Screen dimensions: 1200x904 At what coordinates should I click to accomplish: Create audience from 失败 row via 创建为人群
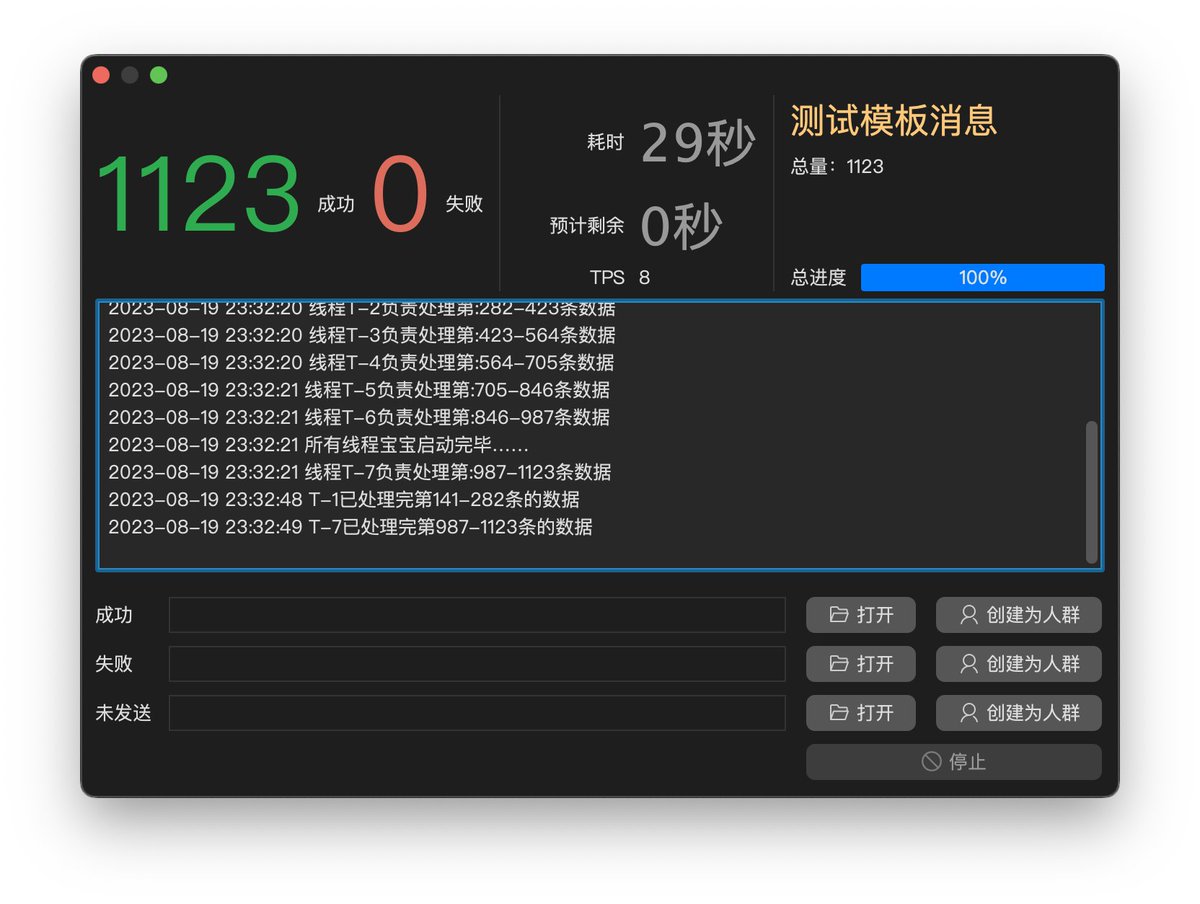[1018, 664]
